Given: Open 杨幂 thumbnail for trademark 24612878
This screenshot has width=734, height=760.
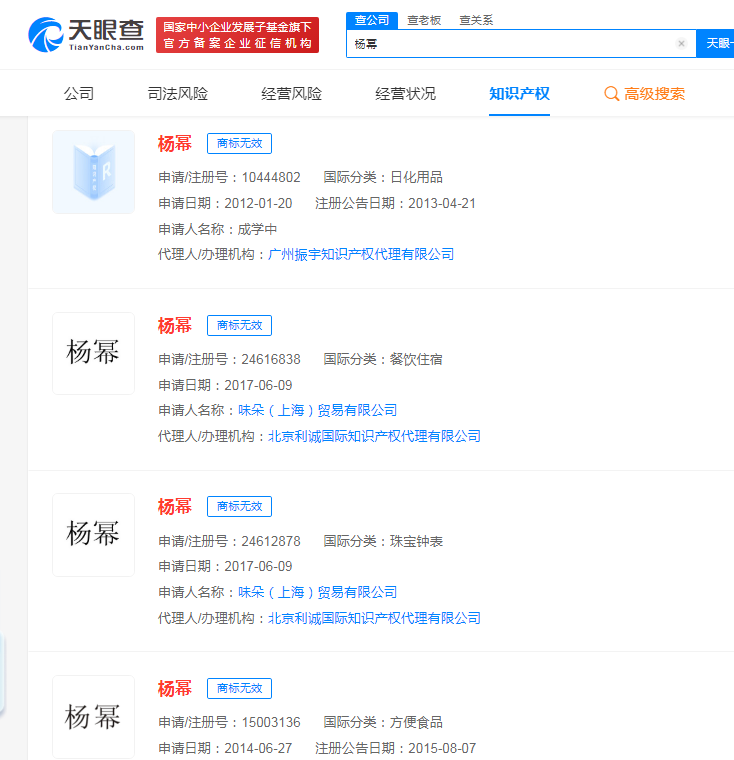Looking at the screenshot, I should [94, 535].
